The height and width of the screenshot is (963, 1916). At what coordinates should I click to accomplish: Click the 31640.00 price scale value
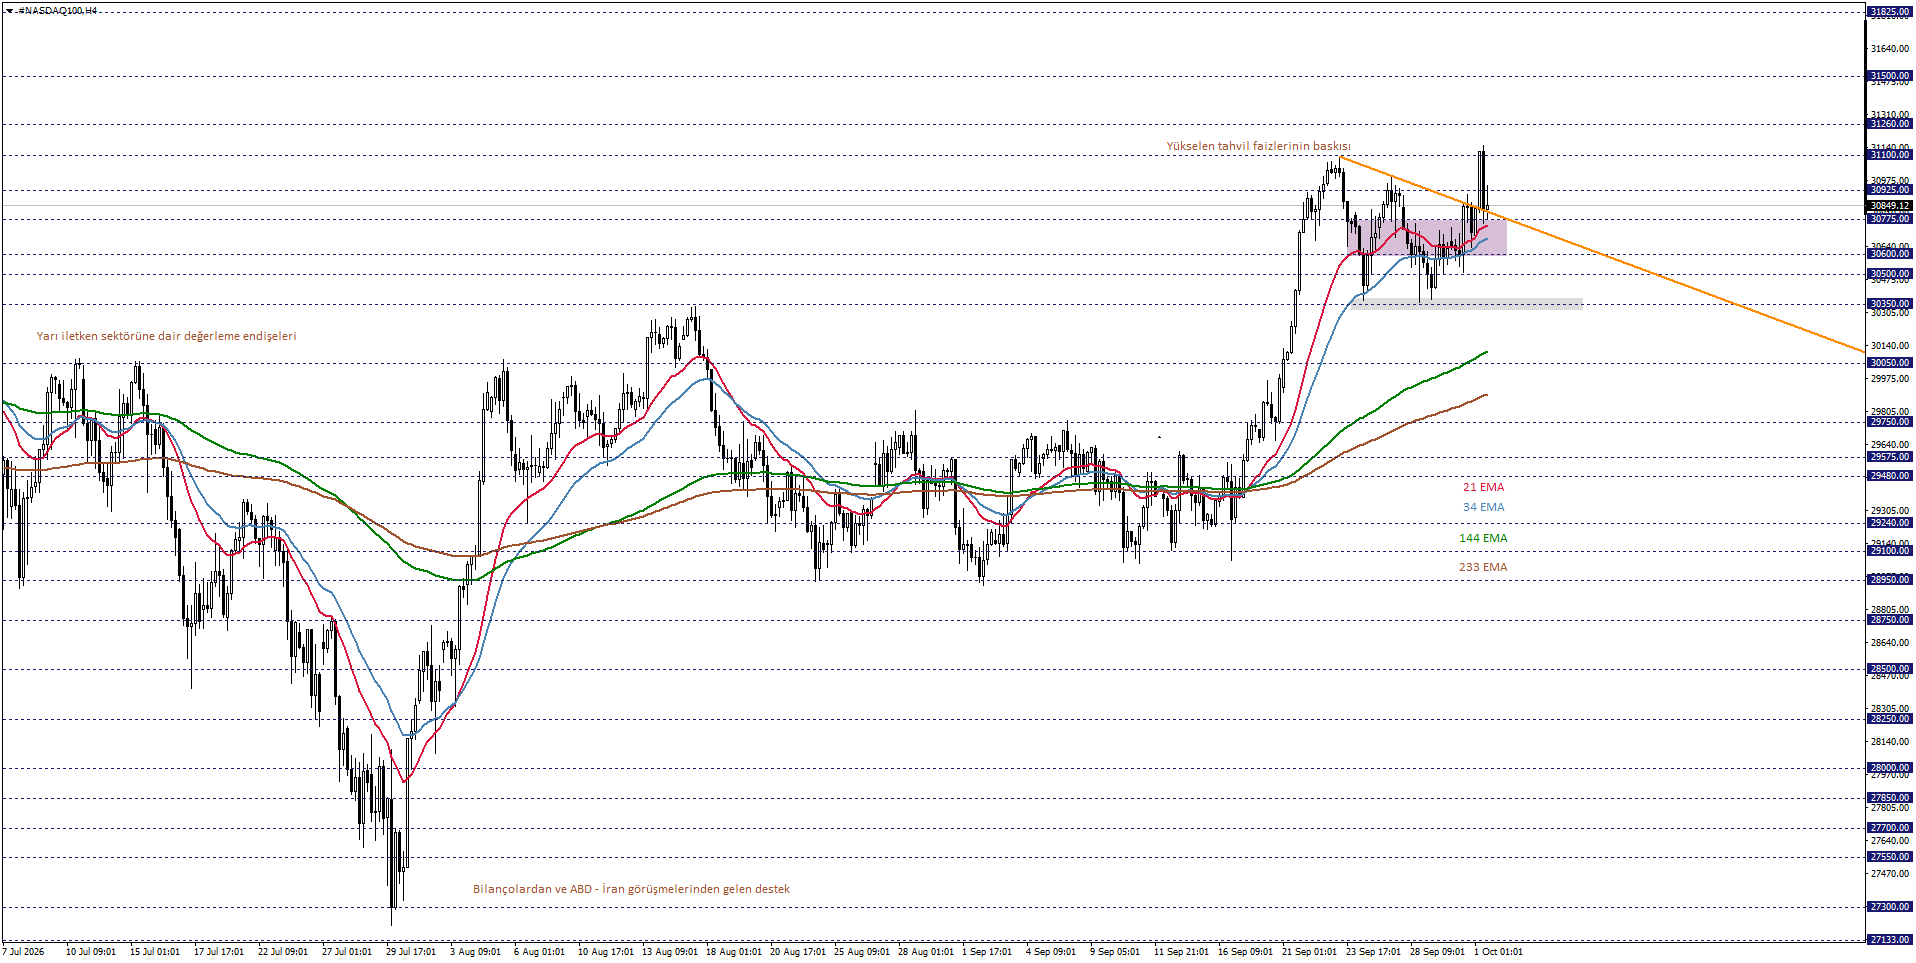pos(1889,49)
